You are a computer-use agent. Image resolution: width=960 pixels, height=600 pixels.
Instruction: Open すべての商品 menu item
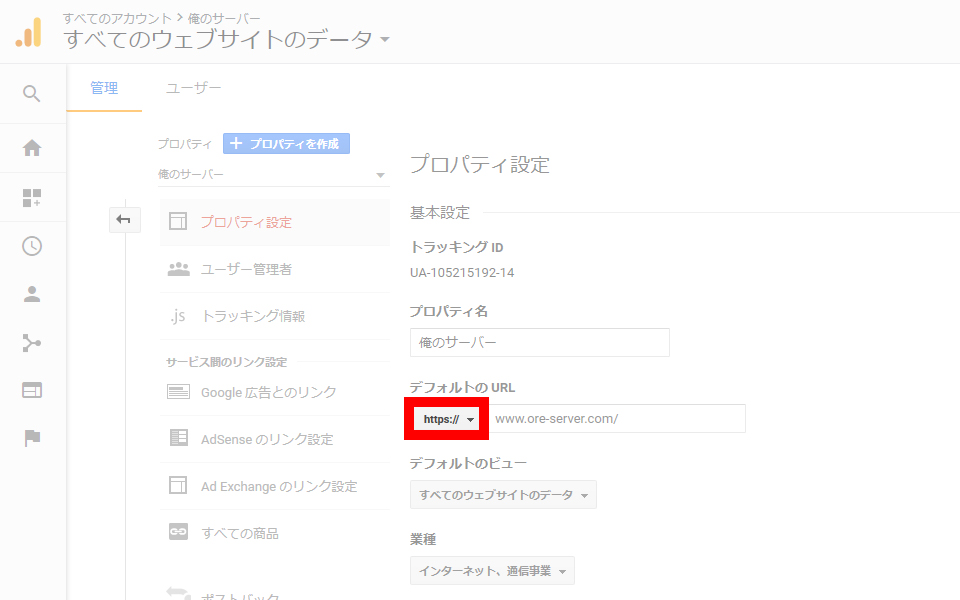pyautogui.click(x=274, y=533)
